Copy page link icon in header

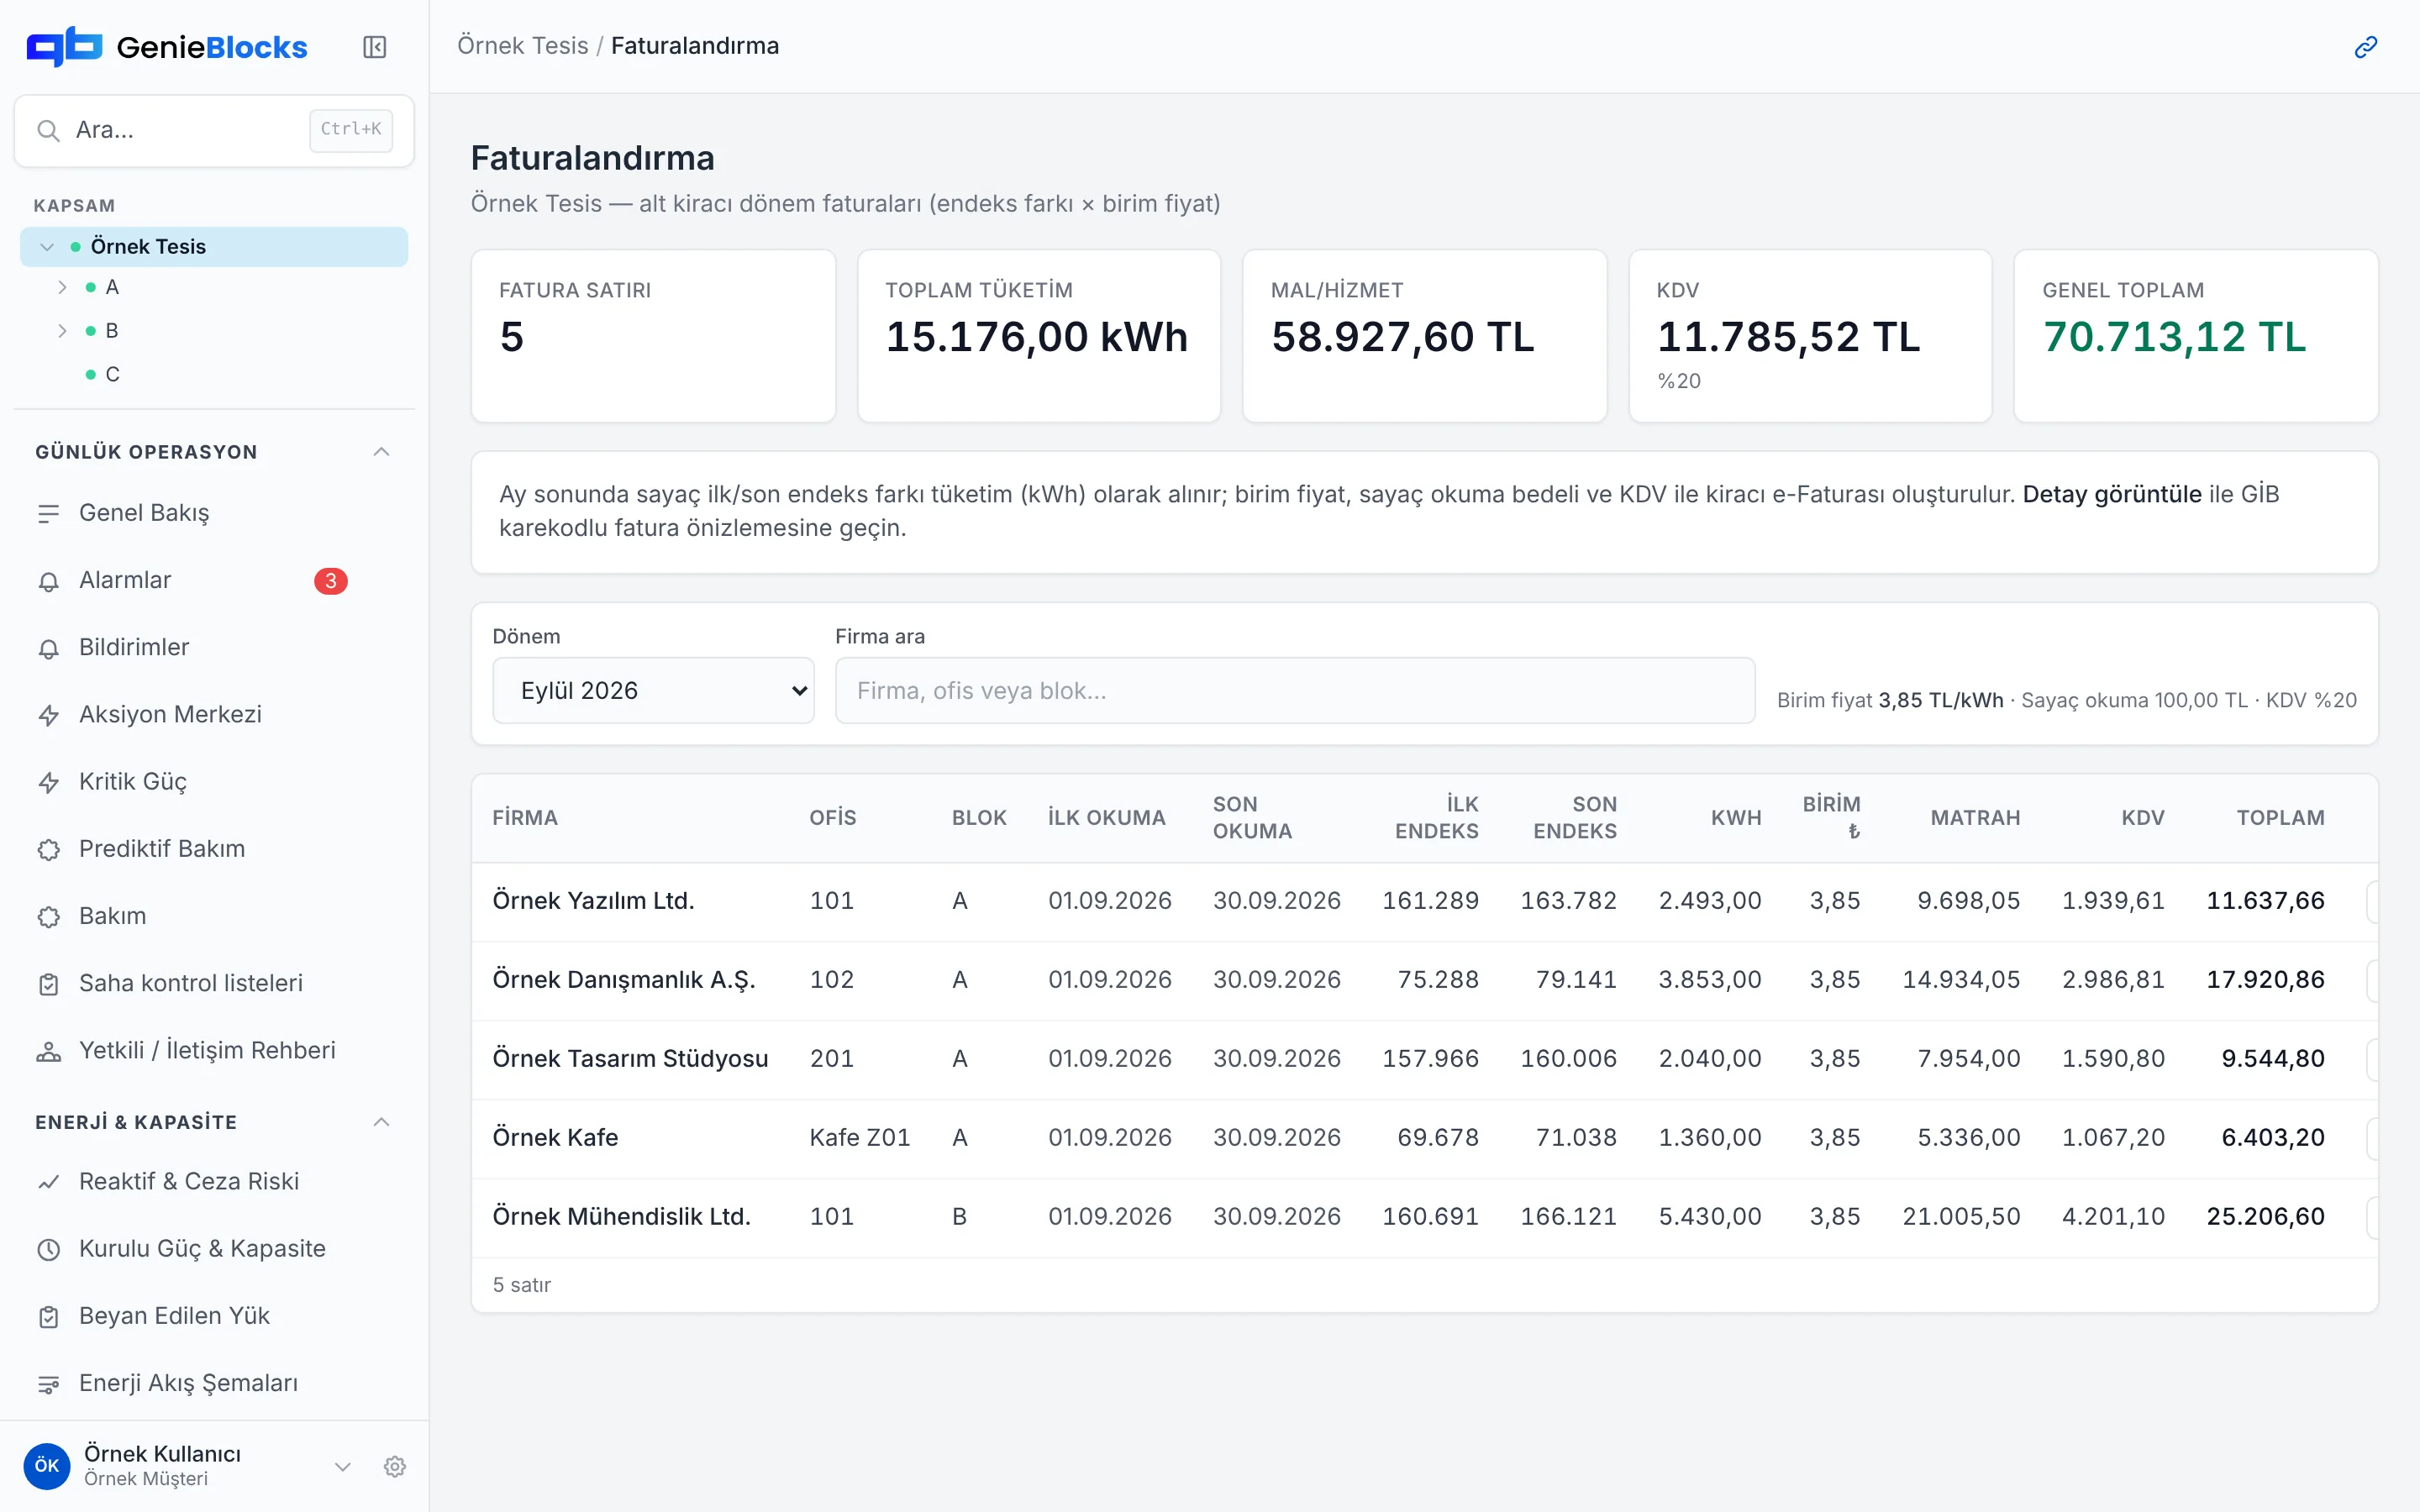(2365, 47)
